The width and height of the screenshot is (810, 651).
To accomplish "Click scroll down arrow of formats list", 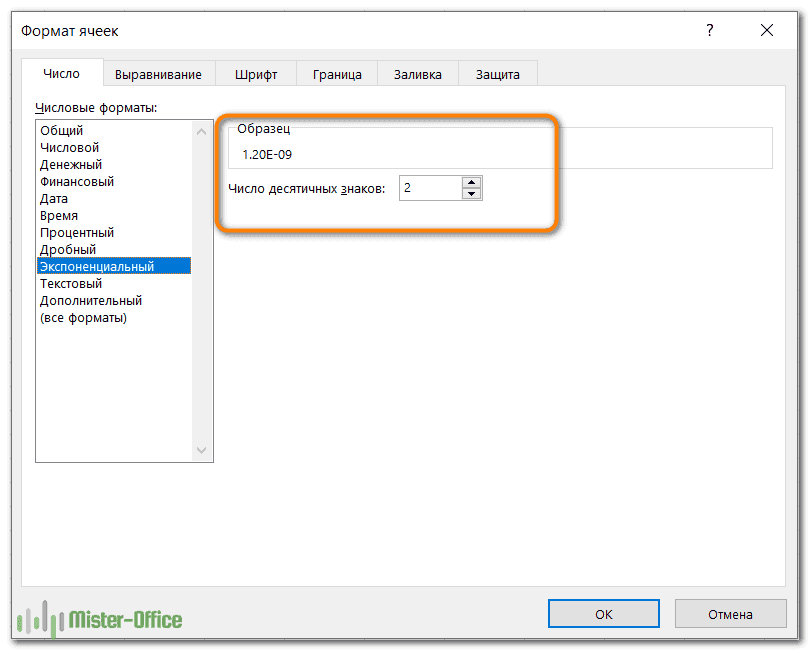I will (x=201, y=450).
